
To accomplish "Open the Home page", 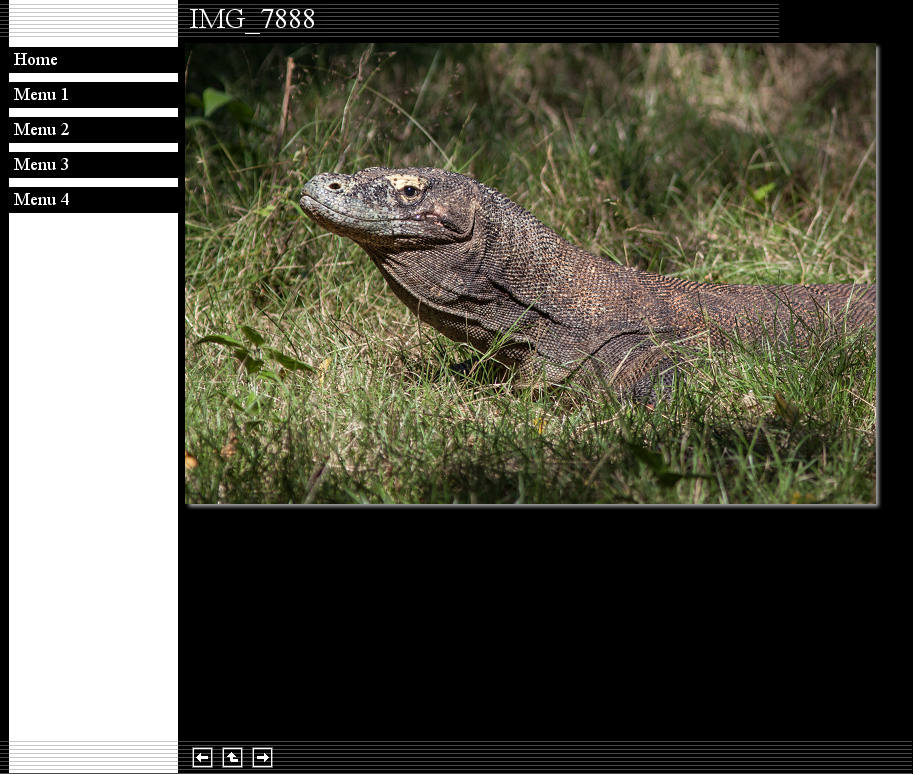I will 36,60.
